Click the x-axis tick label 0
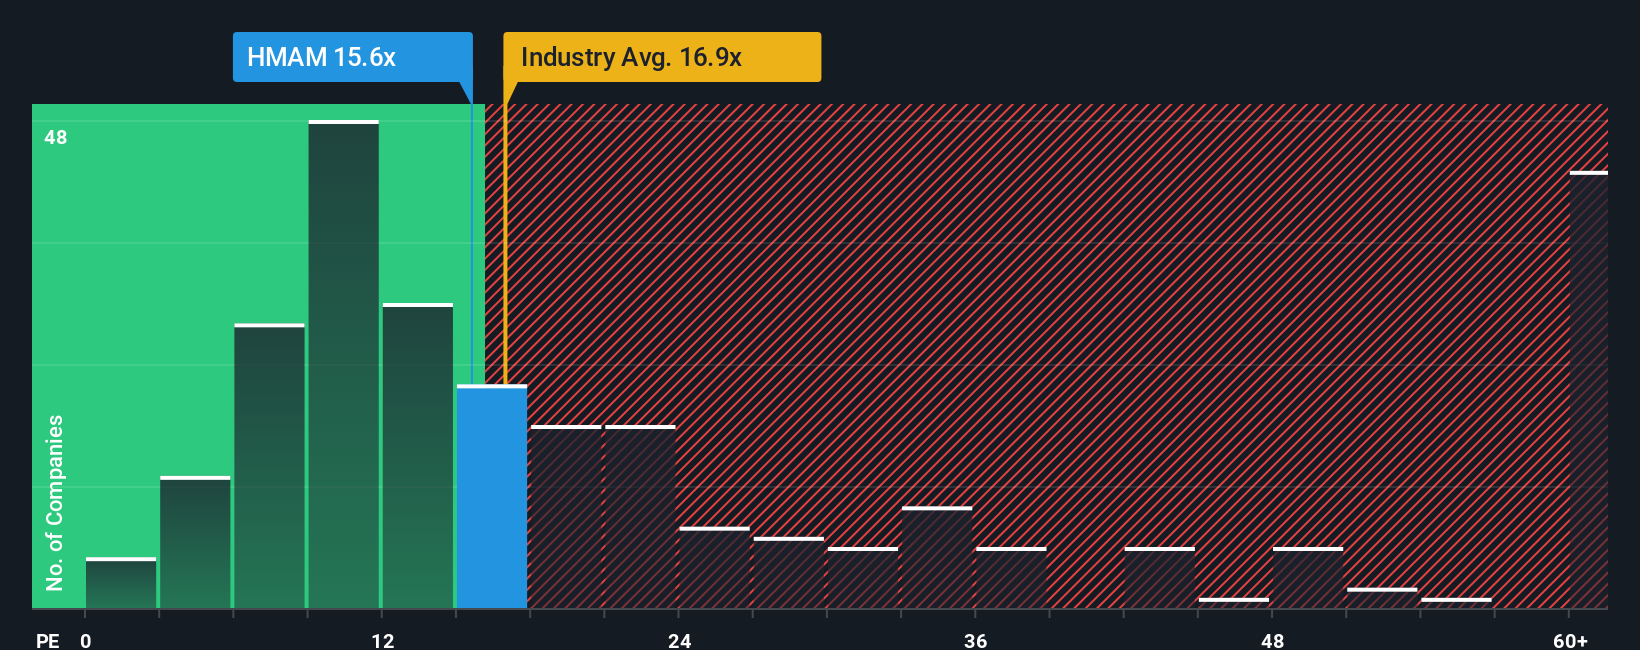The height and width of the screenshot is (650, 1640). pos(86,640)
